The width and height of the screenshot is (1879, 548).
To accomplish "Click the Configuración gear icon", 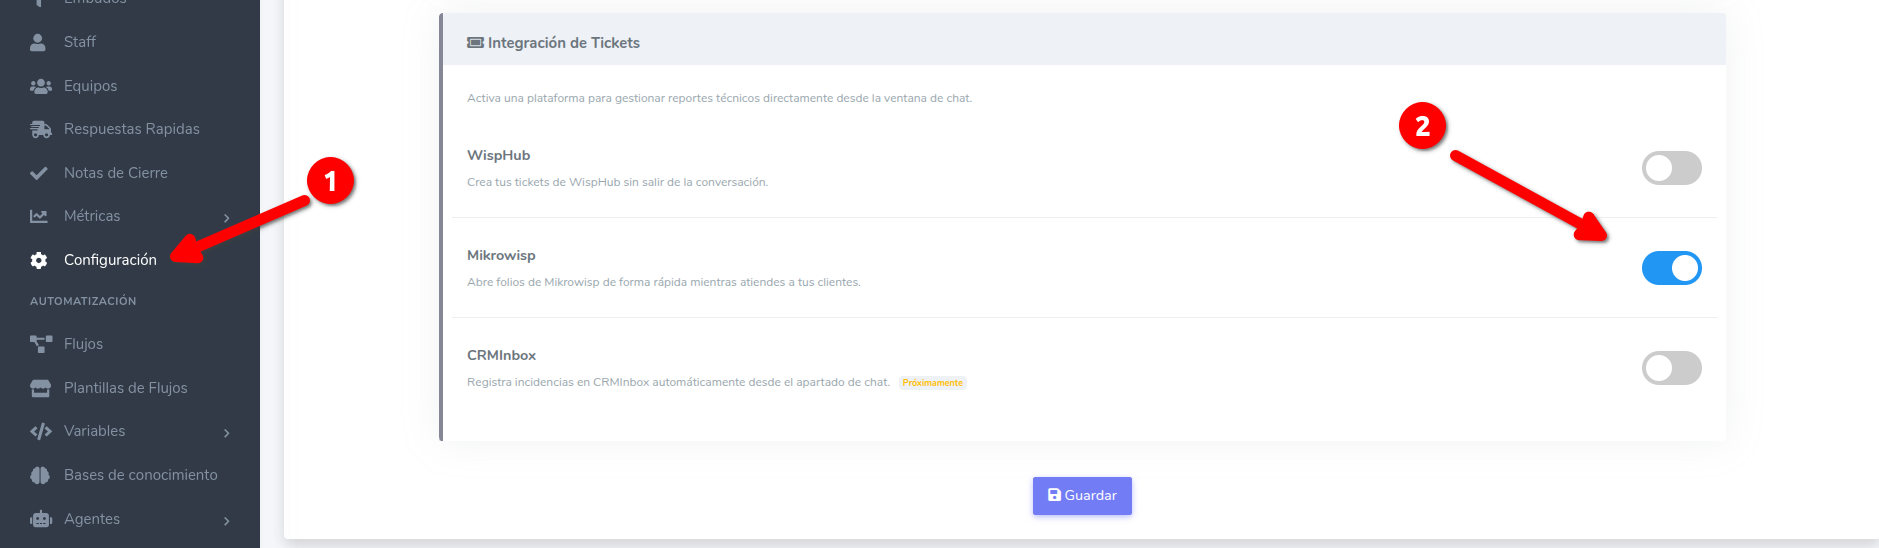I will point(39,260).
